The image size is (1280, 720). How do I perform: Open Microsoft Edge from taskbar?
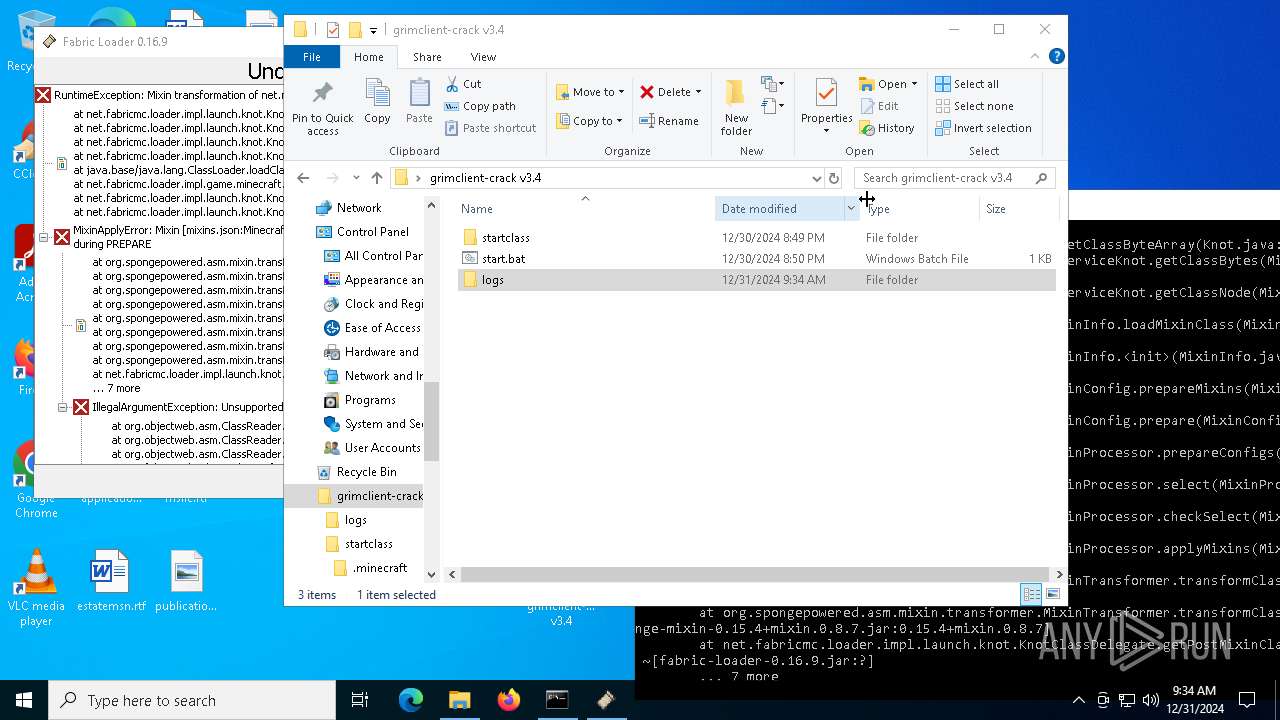(x=411, y=700)
